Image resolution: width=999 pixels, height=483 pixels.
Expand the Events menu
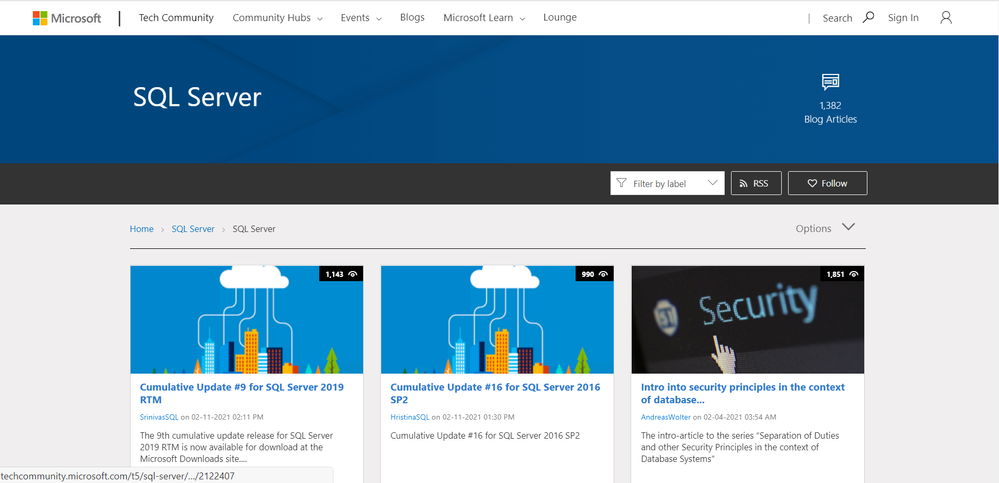361,18
